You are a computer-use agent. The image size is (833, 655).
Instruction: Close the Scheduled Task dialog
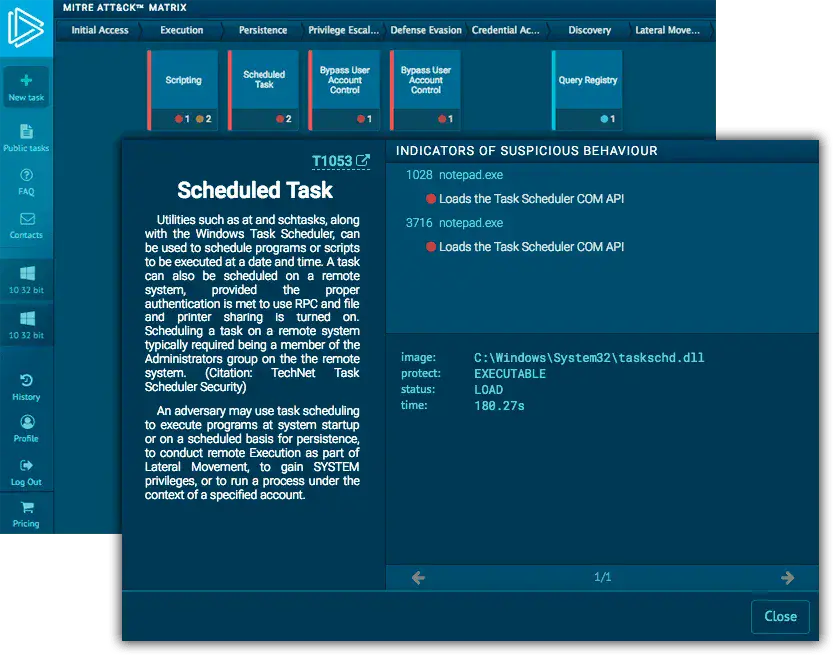[780, 616]
